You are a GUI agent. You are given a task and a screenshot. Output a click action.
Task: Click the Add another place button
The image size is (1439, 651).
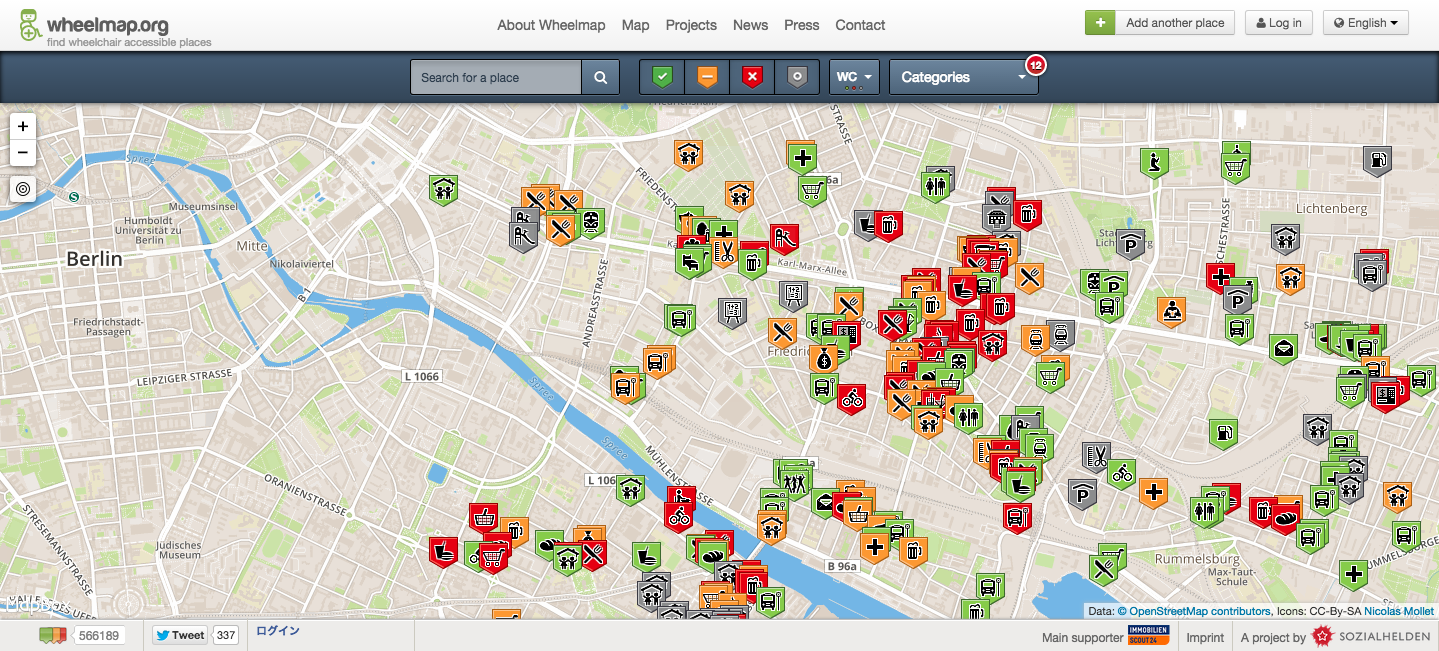click(x=1160, y=23)
